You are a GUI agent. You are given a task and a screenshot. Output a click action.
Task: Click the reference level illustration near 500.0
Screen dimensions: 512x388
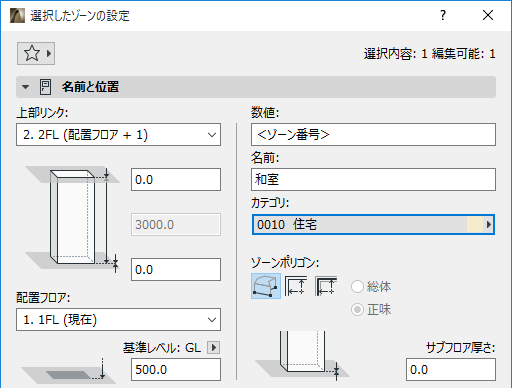[x=68, y=371]
